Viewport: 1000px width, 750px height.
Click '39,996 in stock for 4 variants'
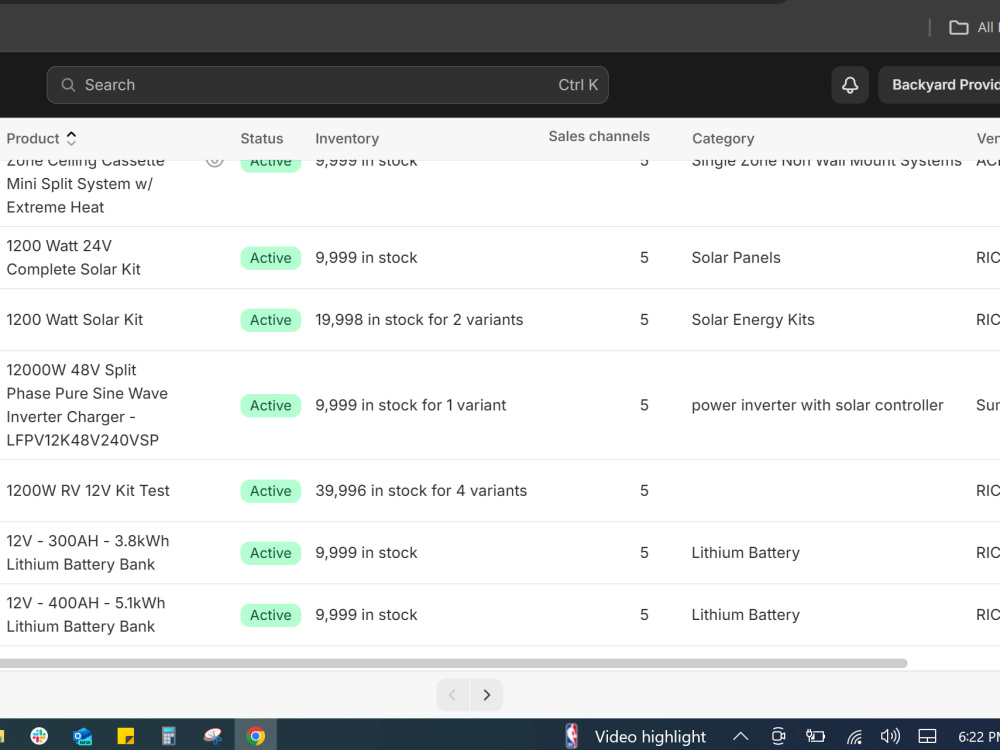pos(421,490)
